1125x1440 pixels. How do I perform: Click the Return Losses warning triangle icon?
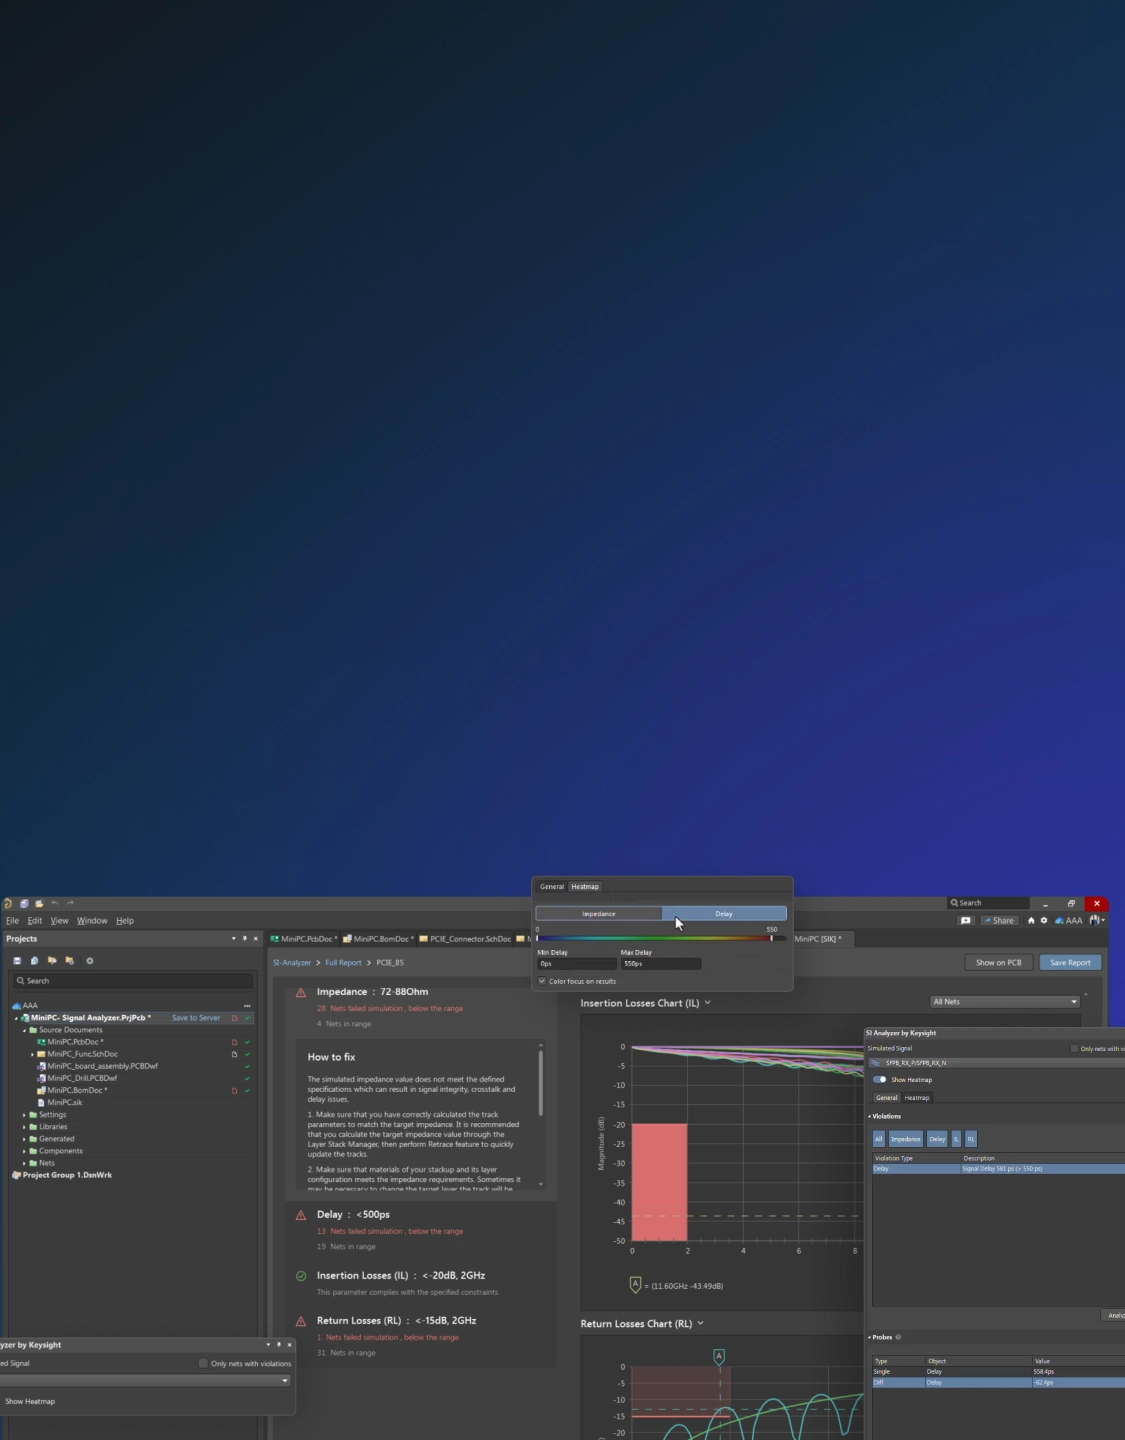(301, 1321)
